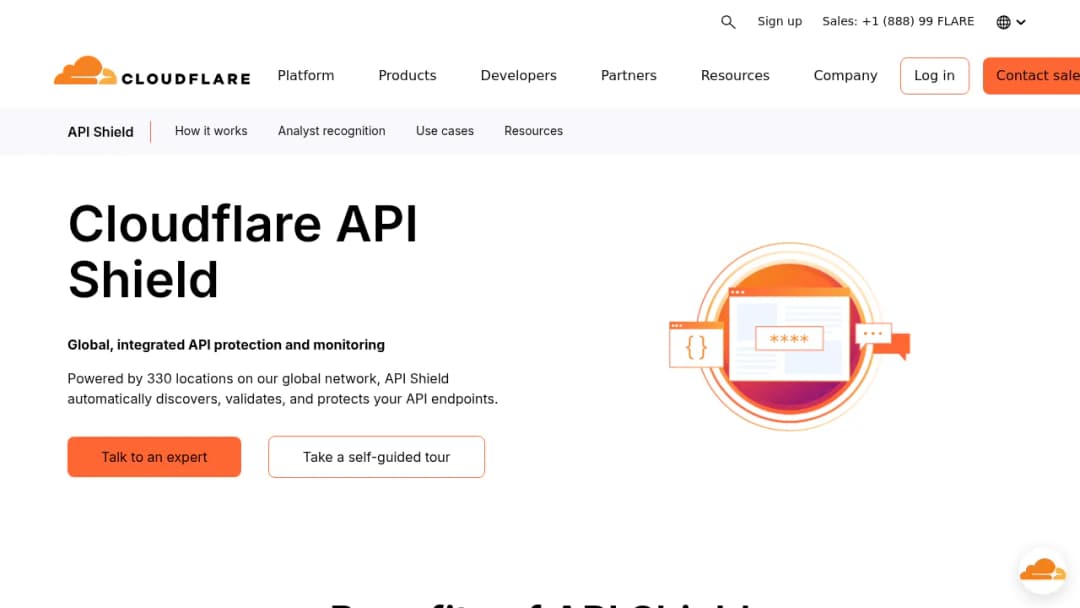Open the Partners menu
The height and width of the screenshot is (608, 1080).
pyautogui.click(x=629, y=76)
